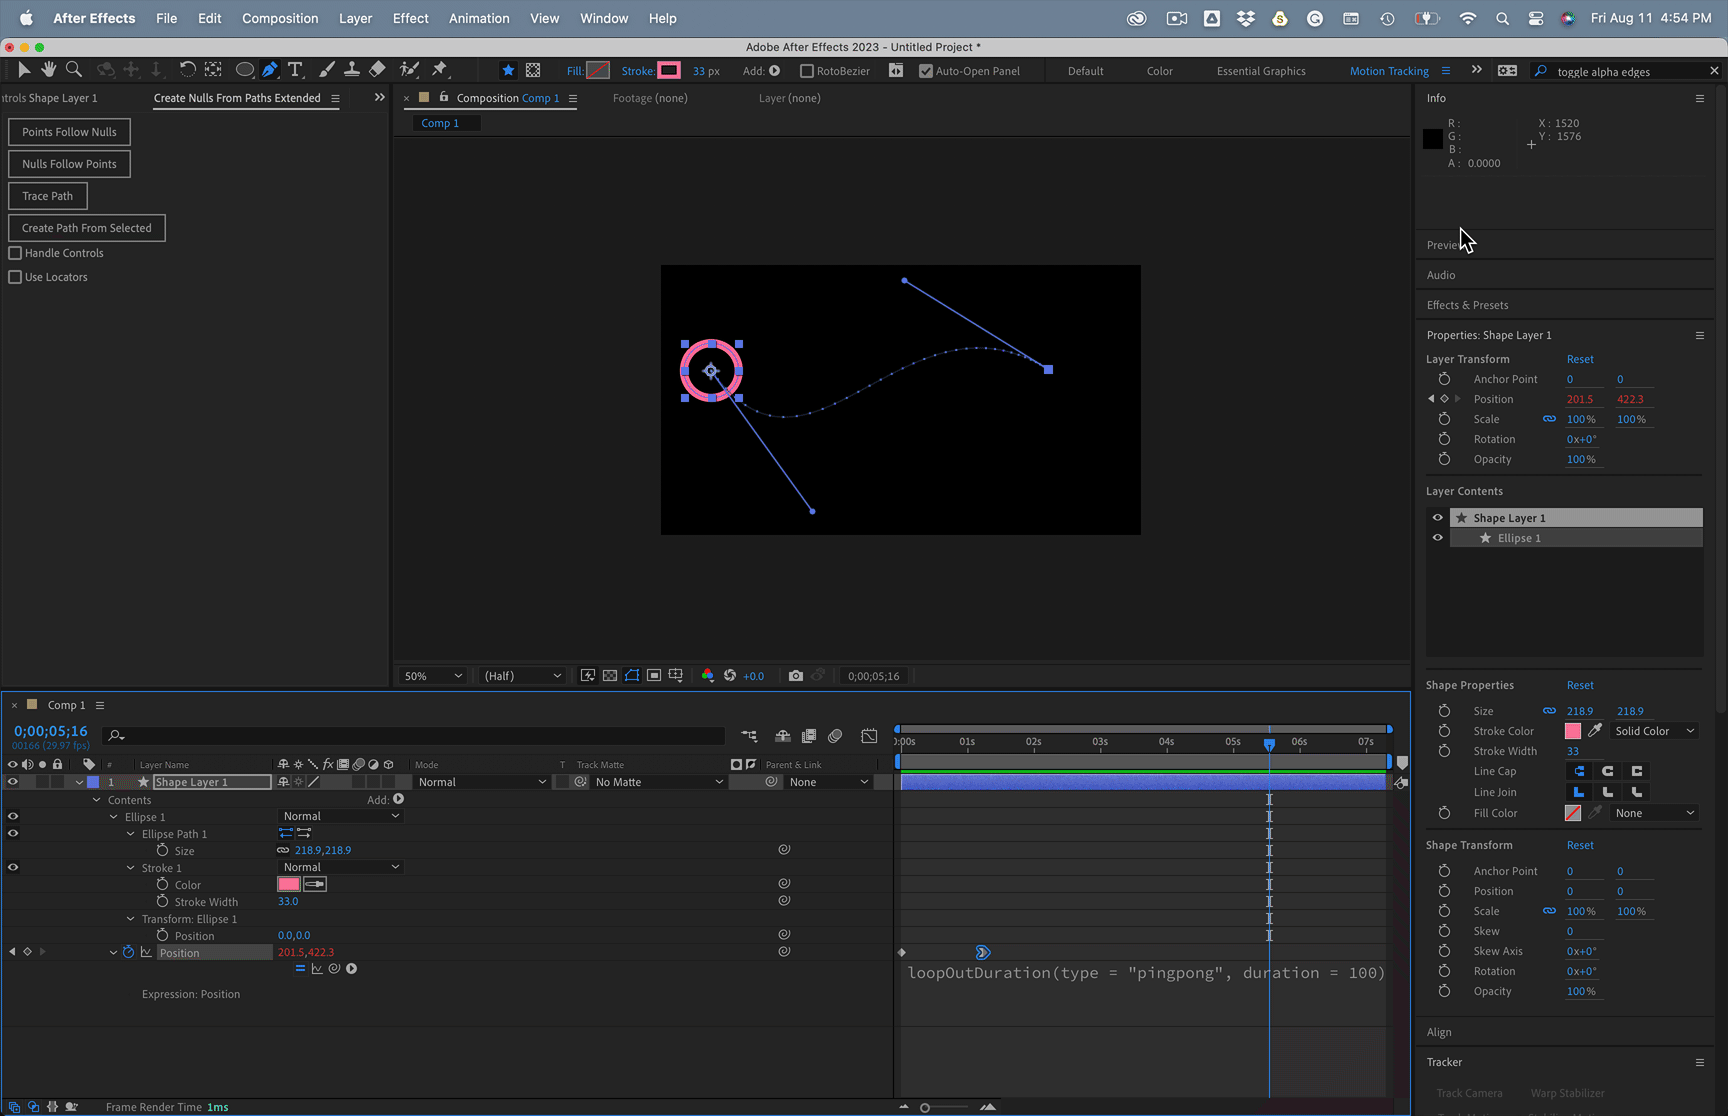Screen dimensions: 1728x1116
Task: Click the Show Channel color icon
Action: tap(708, 676)
